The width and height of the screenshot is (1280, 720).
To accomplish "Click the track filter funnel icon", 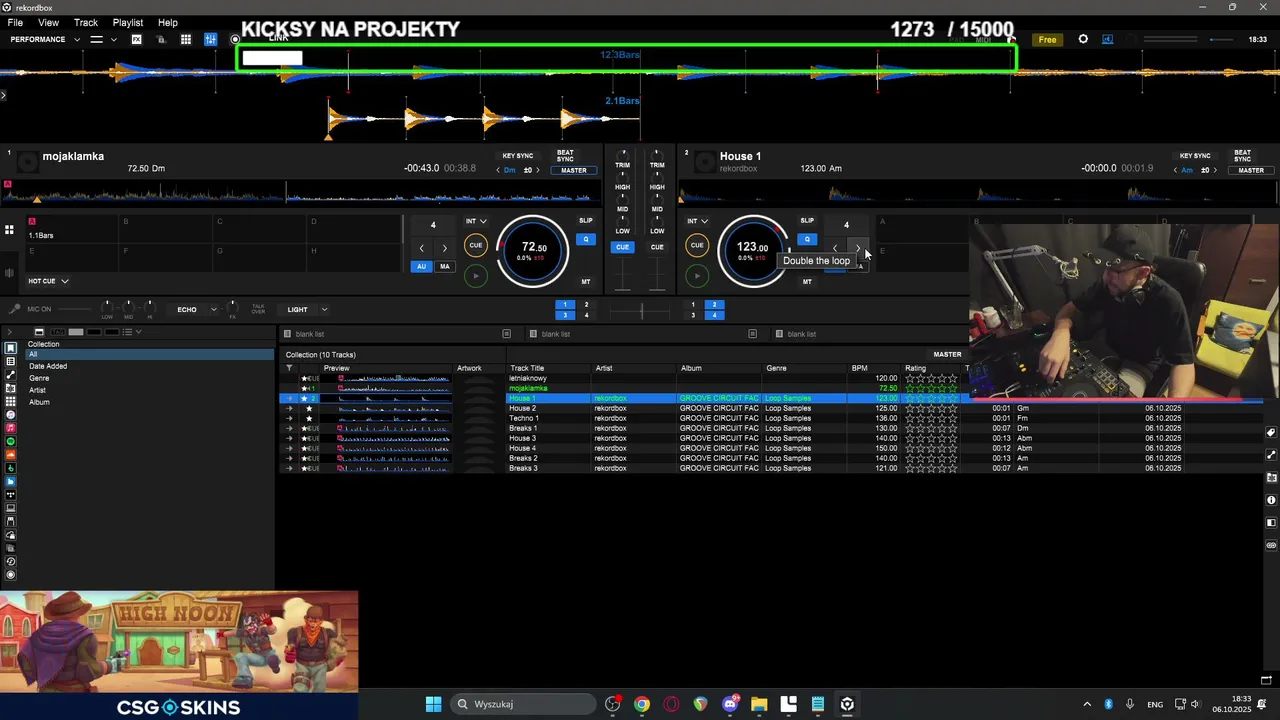I will (x=289, y=368).
